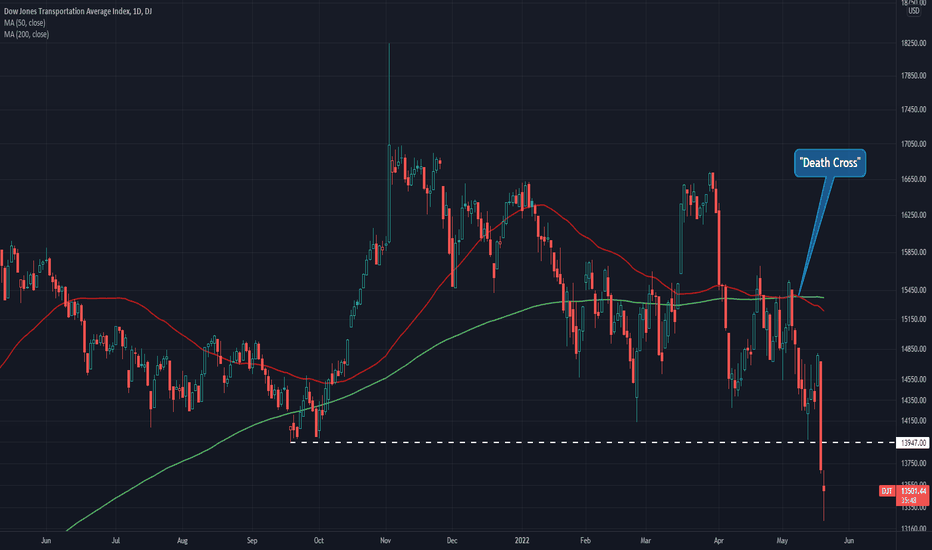The width and height of the screenshot is (932, 550).
Task: Click the "Death Cross" callout label
Action: click(x=830, y=163)
